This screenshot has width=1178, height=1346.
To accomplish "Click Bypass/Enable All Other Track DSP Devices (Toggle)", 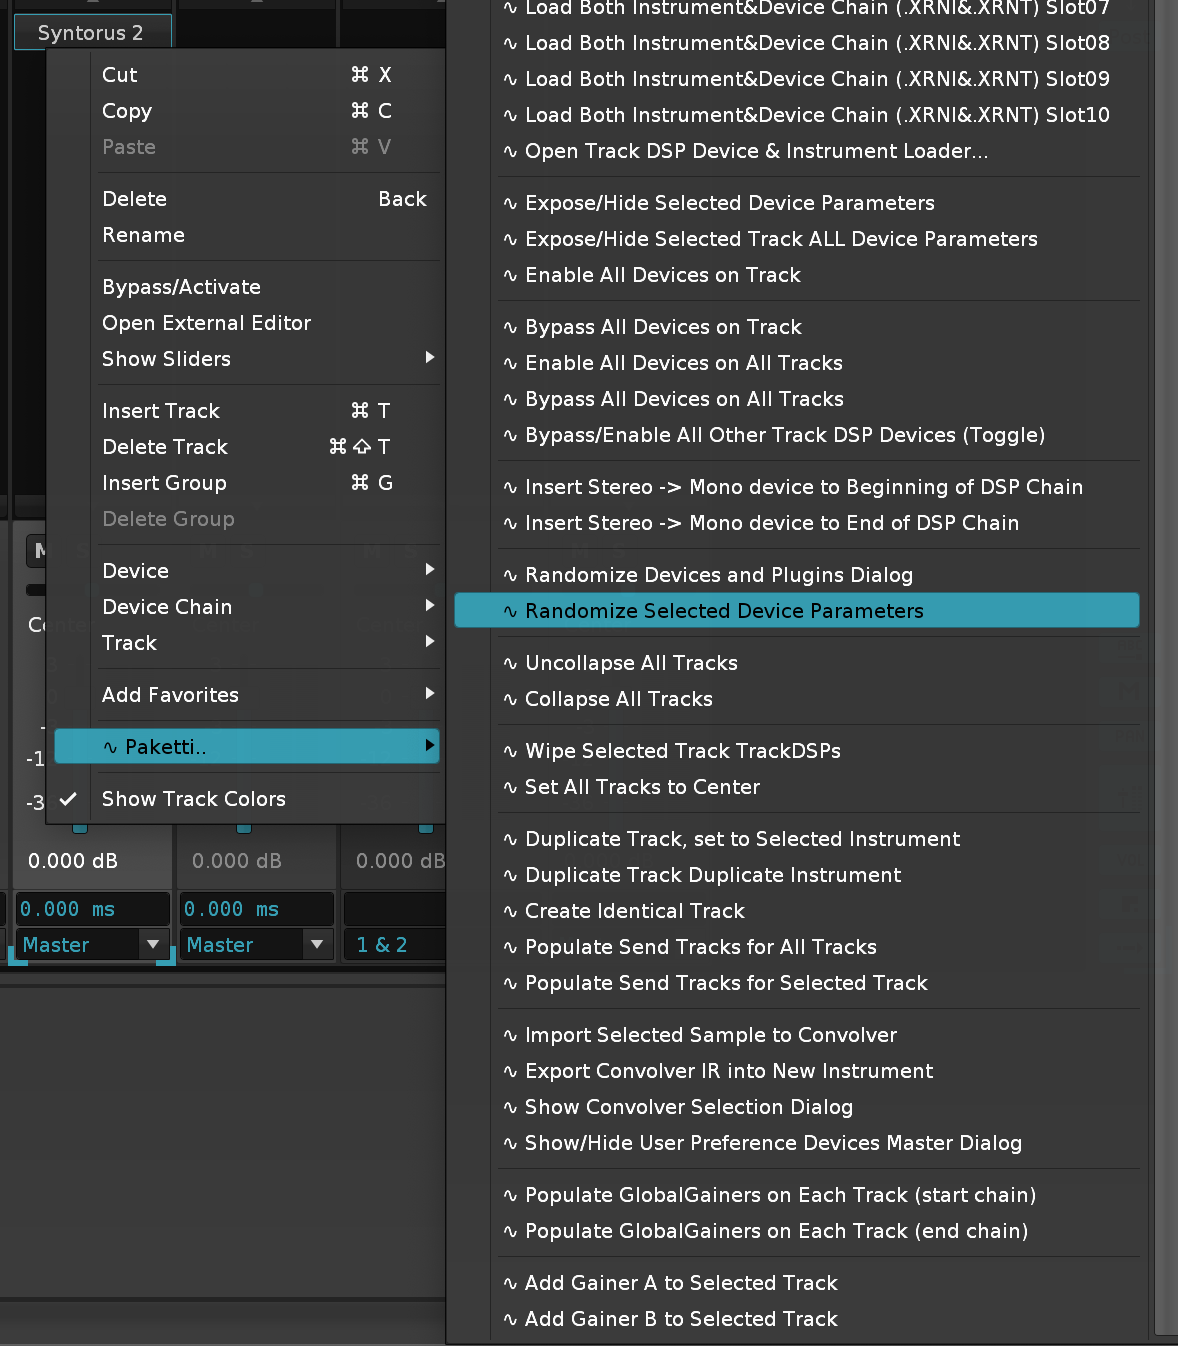I will 785,435.
